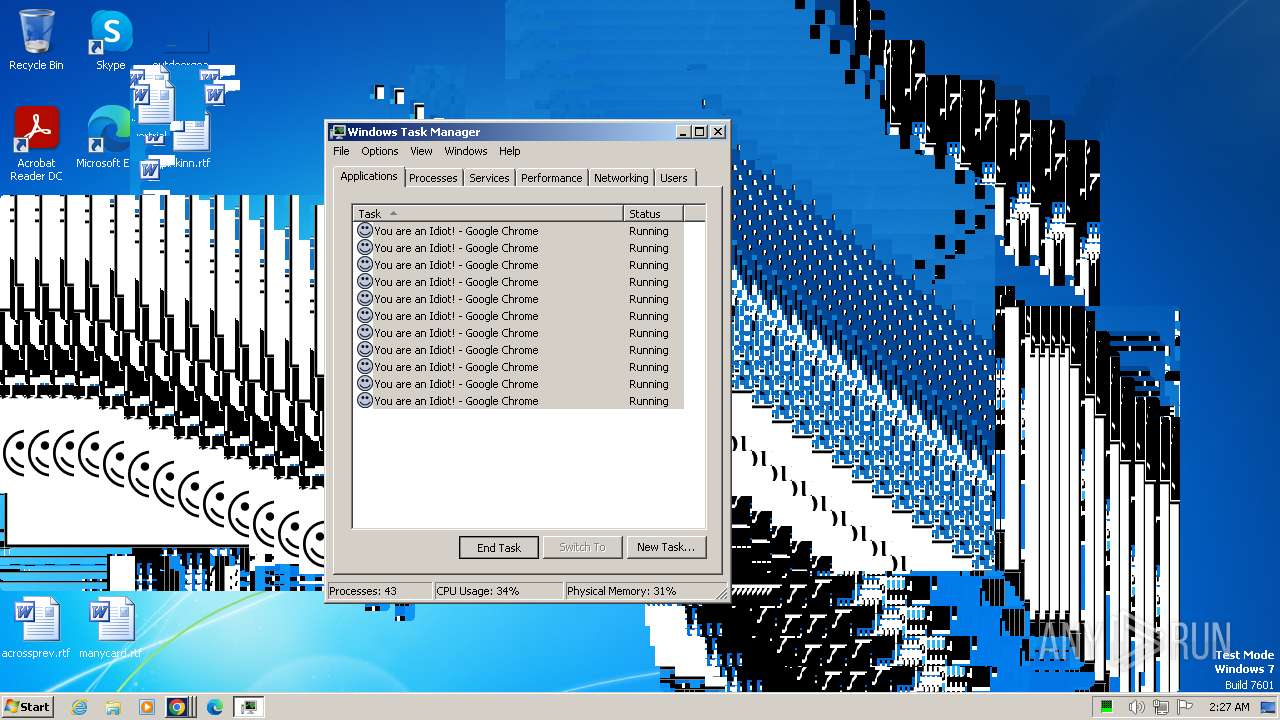Switch to the Performance tab
The width and height of the screenshot is (1280, 720).
(551, 178)
